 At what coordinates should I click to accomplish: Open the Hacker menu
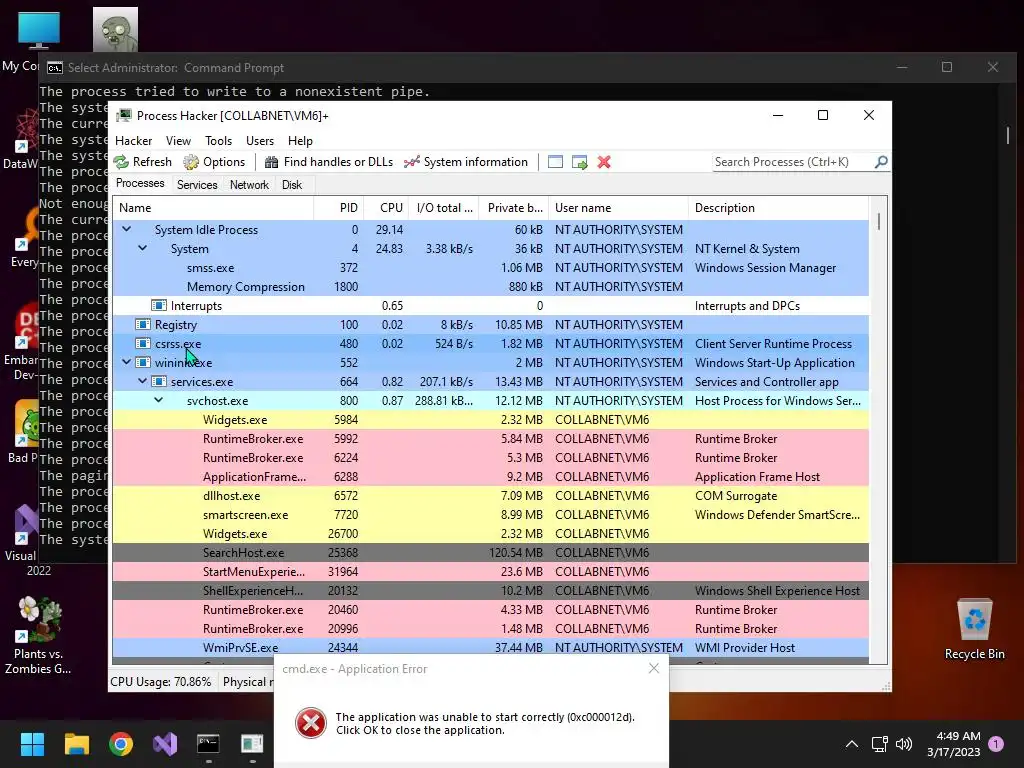pyautogui.click(x=133, y=141)
